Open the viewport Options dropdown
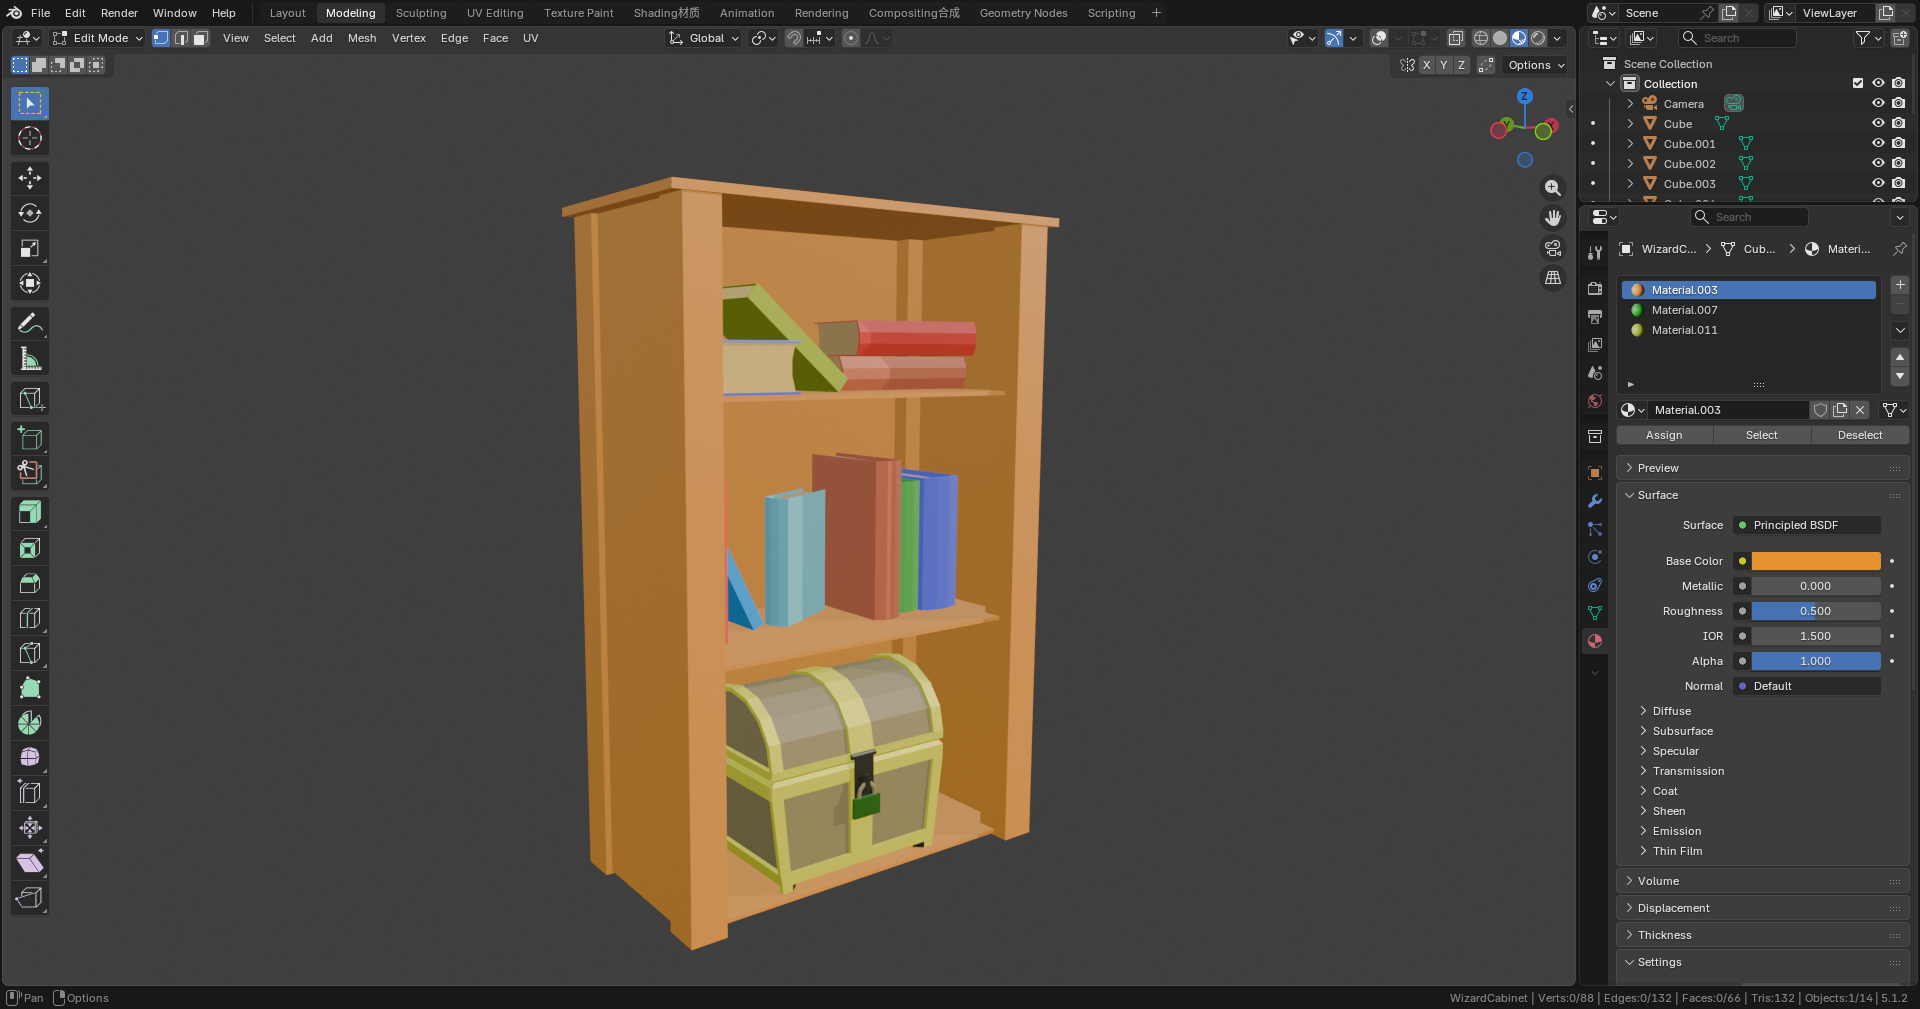1920x1009 pixels. coord(1537,65)
